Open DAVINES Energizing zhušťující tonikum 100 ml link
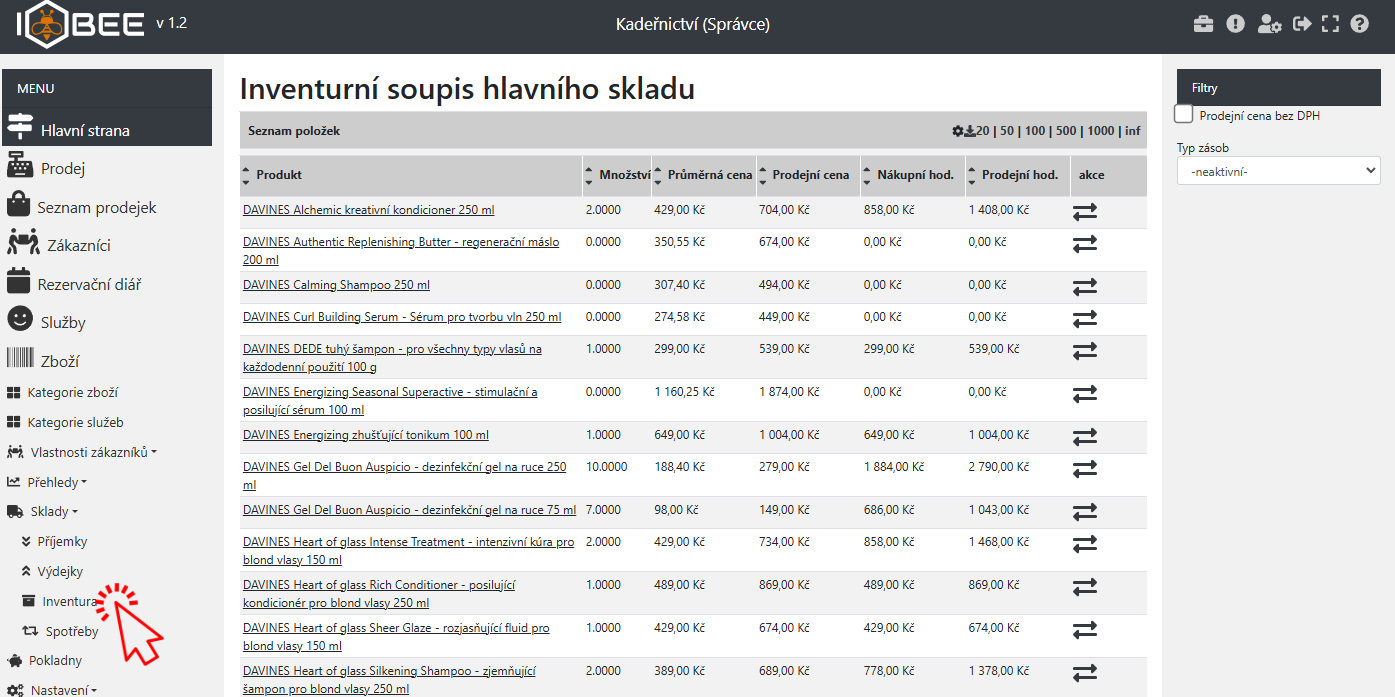 366,435
